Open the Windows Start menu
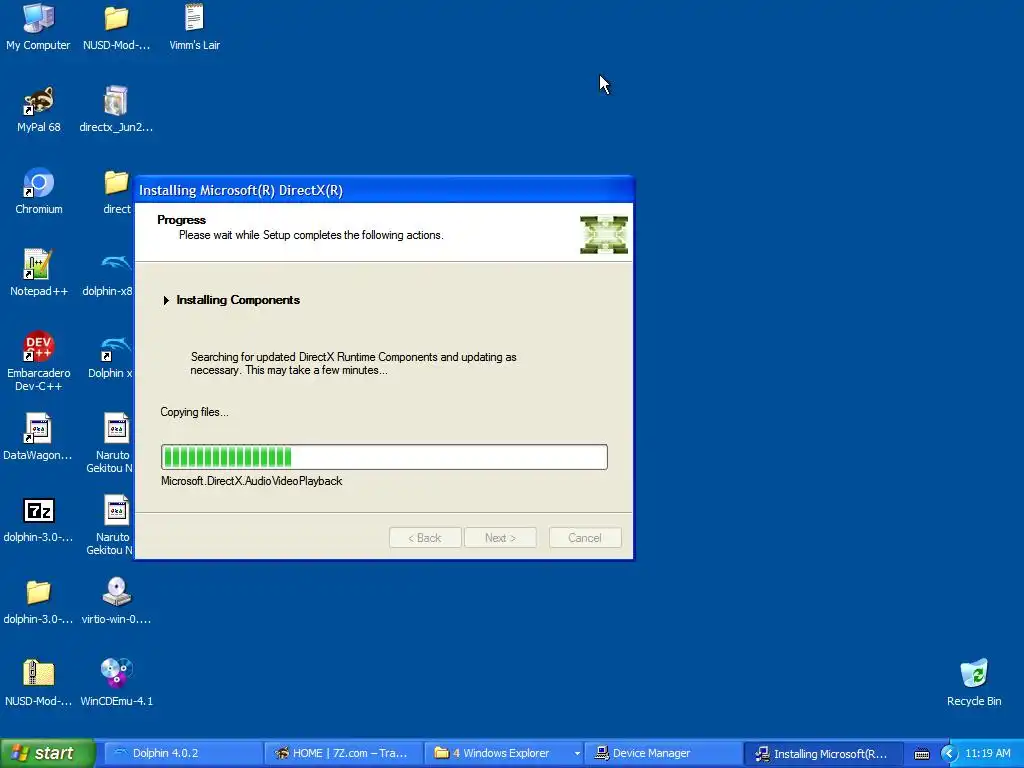 47,754
